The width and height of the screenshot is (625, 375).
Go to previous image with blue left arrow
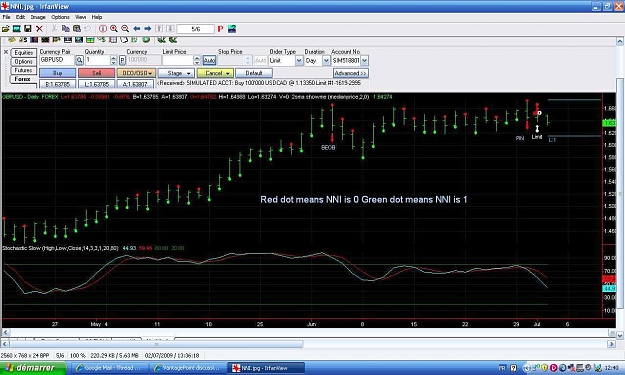[137, 29]
